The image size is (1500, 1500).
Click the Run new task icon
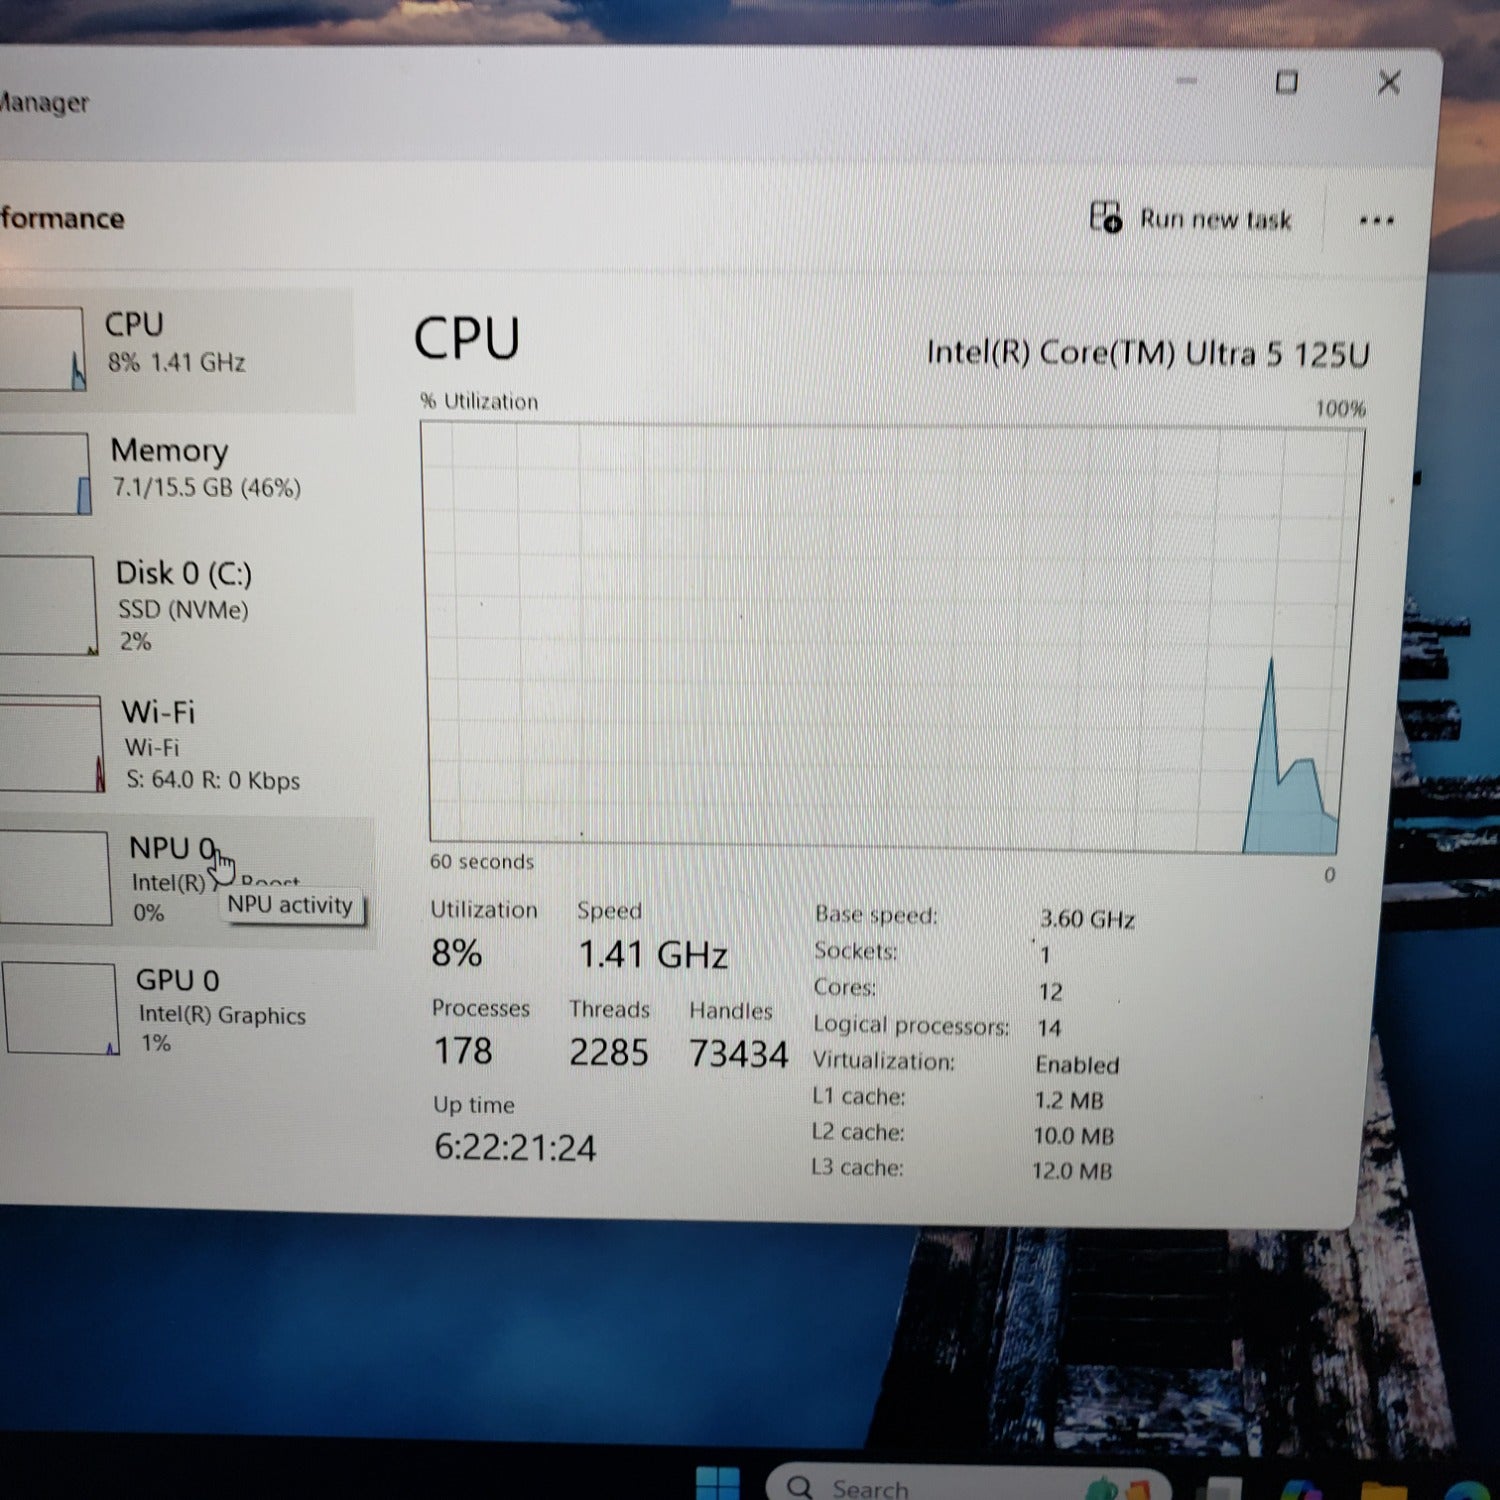click(1105, 217)
